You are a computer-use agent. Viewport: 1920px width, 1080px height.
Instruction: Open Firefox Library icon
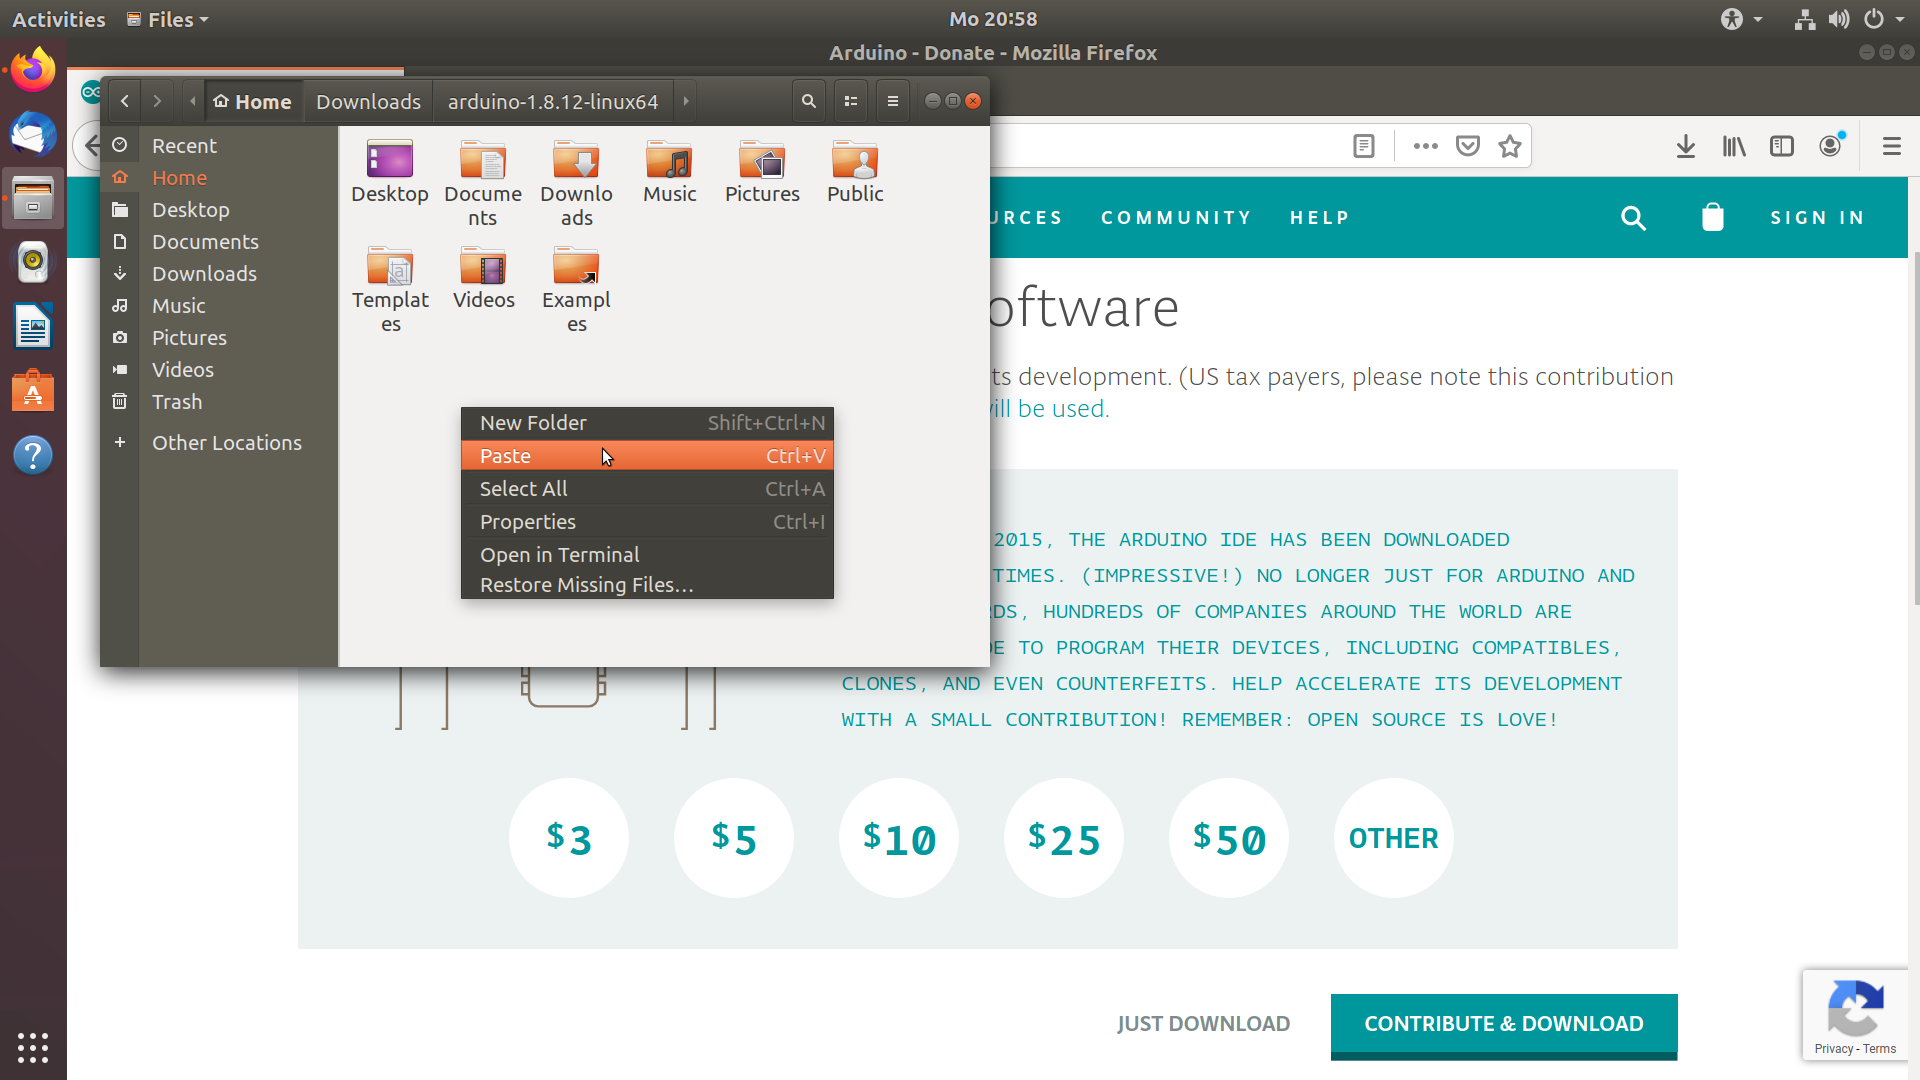click(1734, 146)
